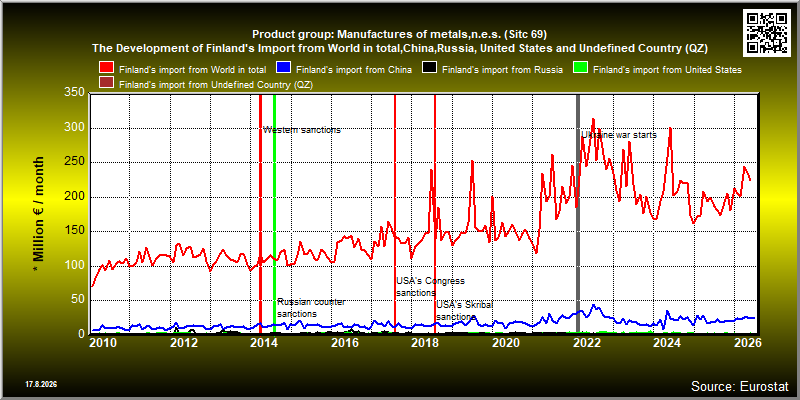The height and width of the screenshot is (400, 800).
Task: Select legend text 'Finland's import from Undefined Country (QZ)'
Action: [x=215, y=85]
